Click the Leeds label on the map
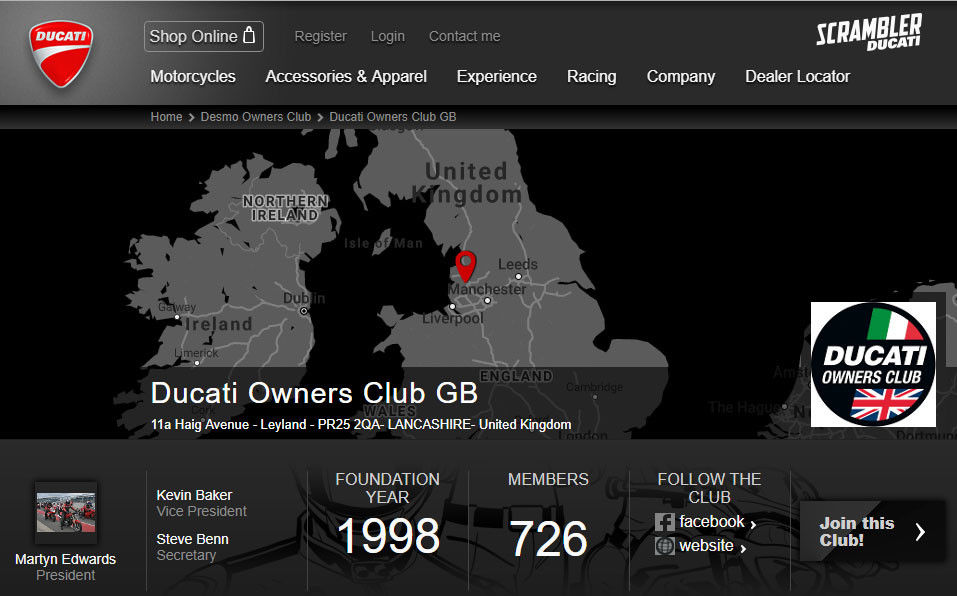 click(x=518, y=264)
